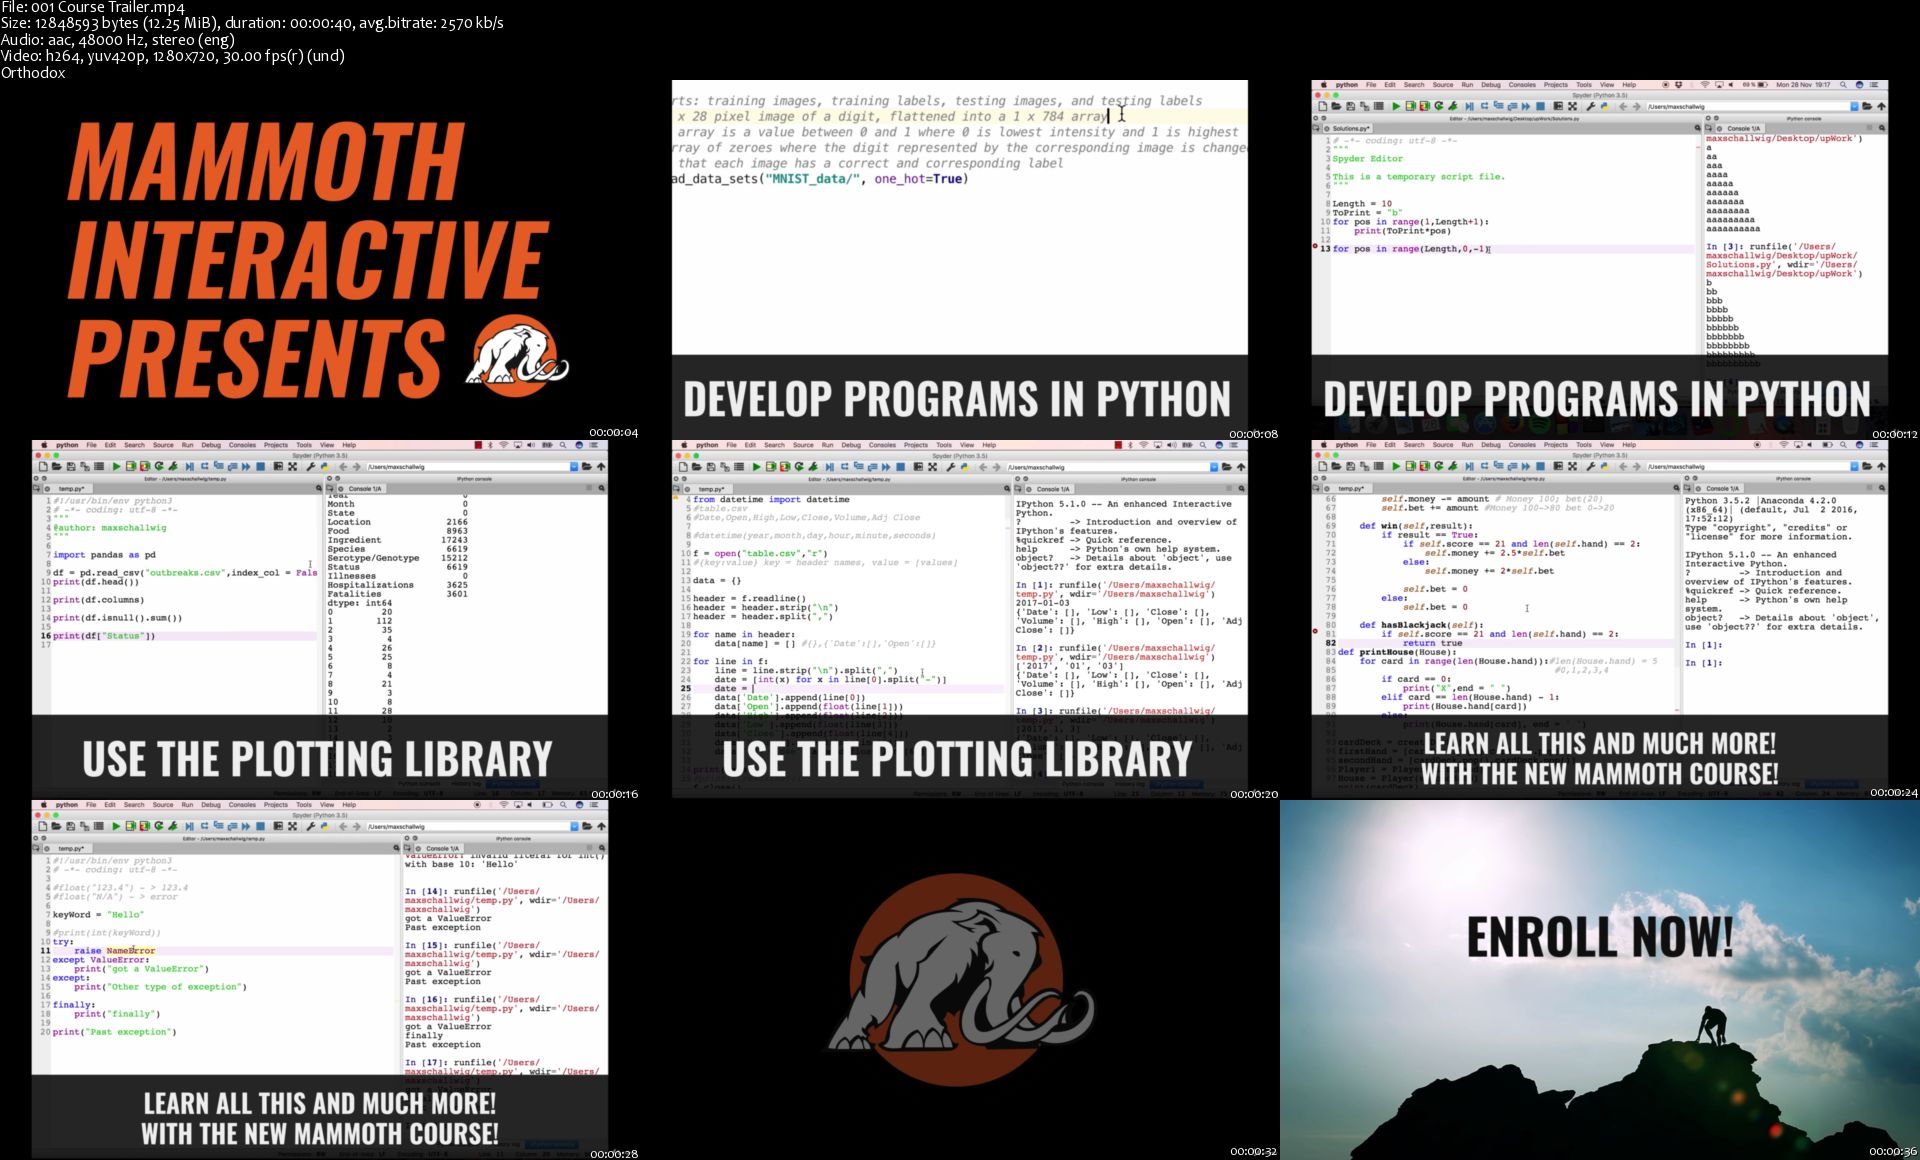Viewport: 1920px width, 1160px height.
Task: Click the Run file play icon in Solutions.py frame
Action: click(x=1396, y=106)
